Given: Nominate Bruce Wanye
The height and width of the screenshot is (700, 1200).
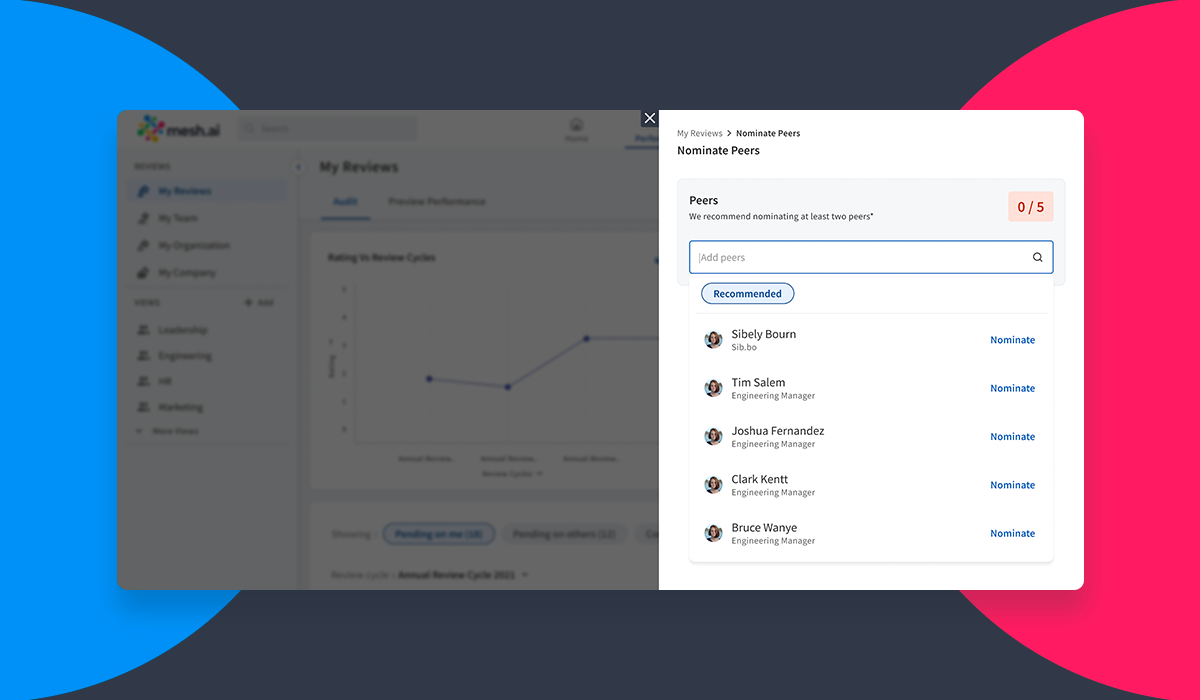Looking at the screenshot, I should (x=1012, y=533).
